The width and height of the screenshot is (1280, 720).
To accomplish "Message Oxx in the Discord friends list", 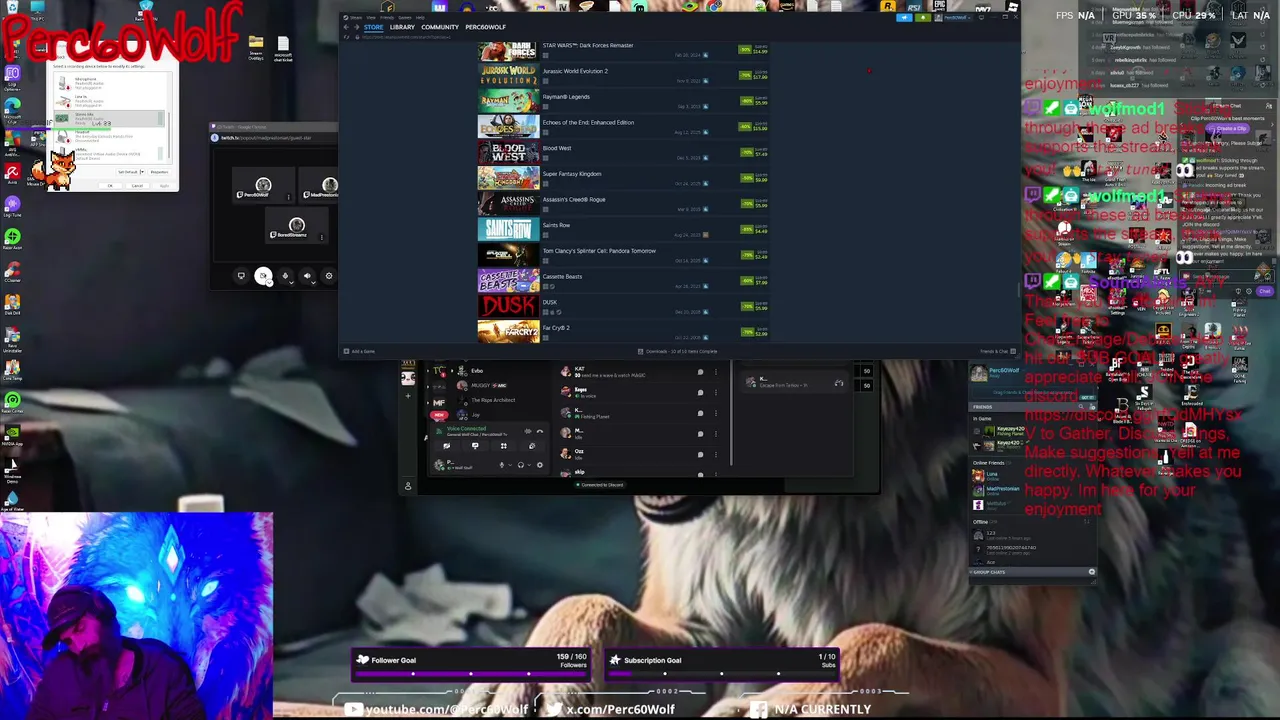I will (700, 454).
